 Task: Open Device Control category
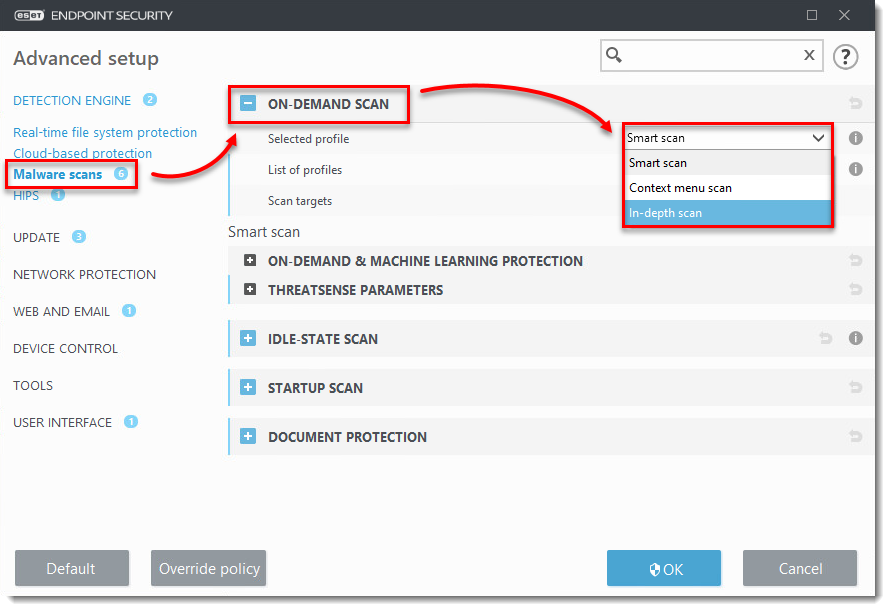click(65, 349)
